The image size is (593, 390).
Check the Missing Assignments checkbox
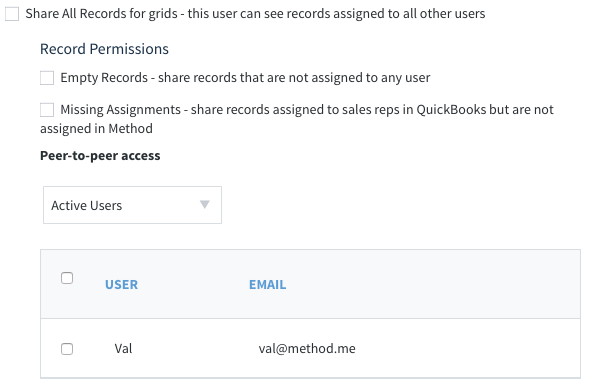coord(47,110)
